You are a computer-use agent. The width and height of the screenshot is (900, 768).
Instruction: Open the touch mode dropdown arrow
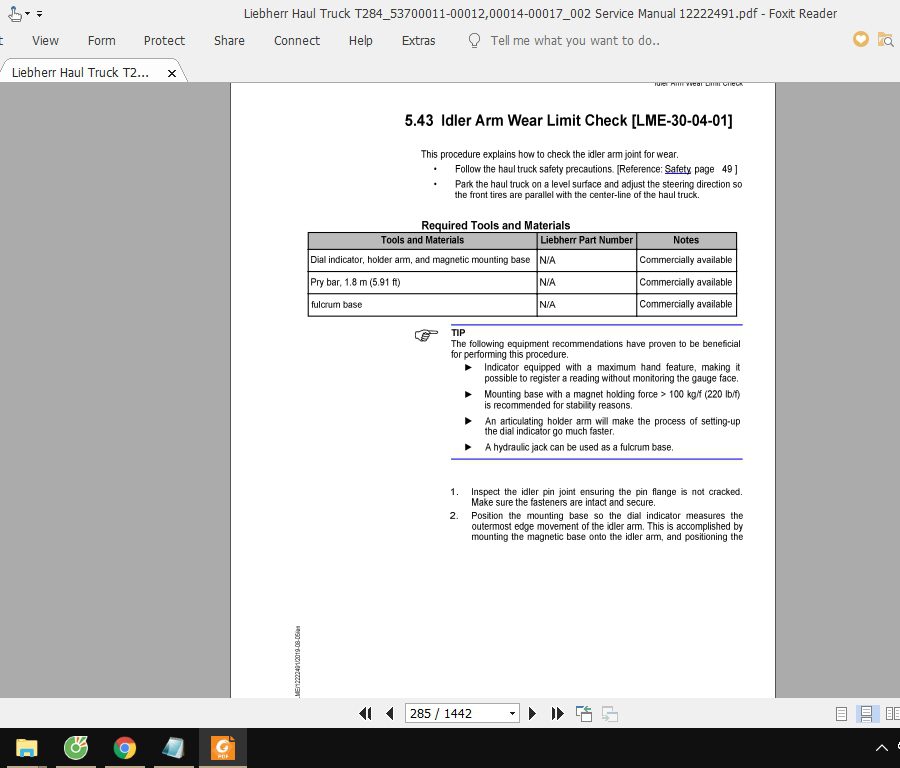click(28, 13)
